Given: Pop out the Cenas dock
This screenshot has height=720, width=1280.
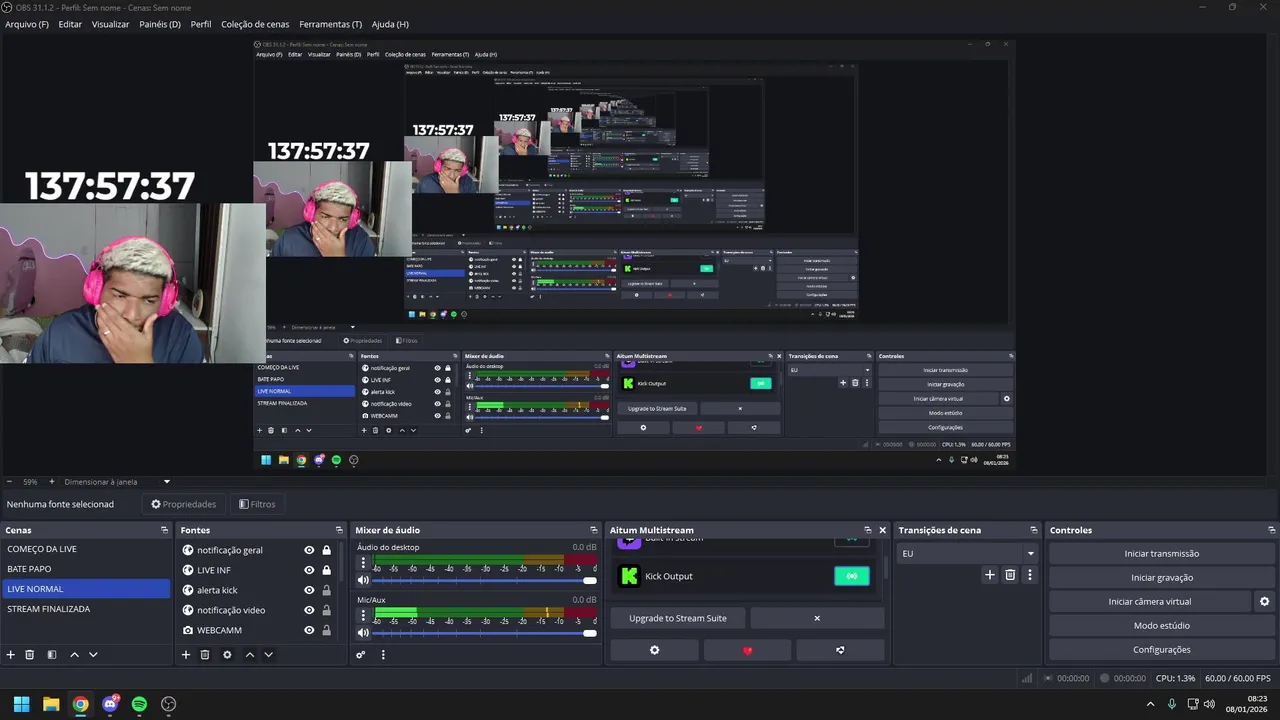Looking at the screenshot, I should 164,530.
